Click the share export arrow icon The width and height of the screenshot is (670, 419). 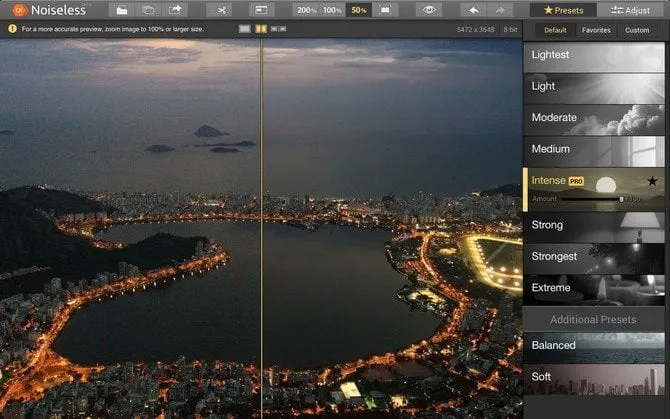(x=176, y=10)
